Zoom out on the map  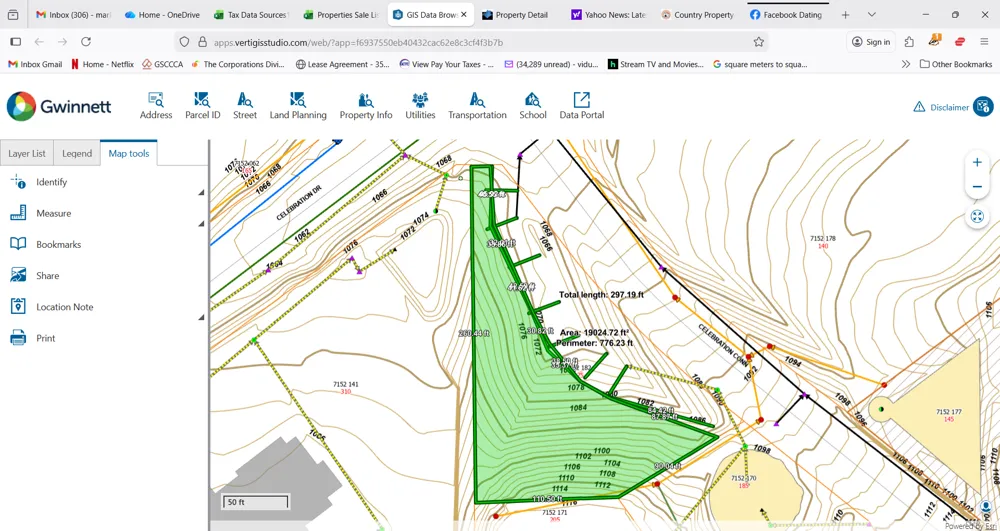977,187
